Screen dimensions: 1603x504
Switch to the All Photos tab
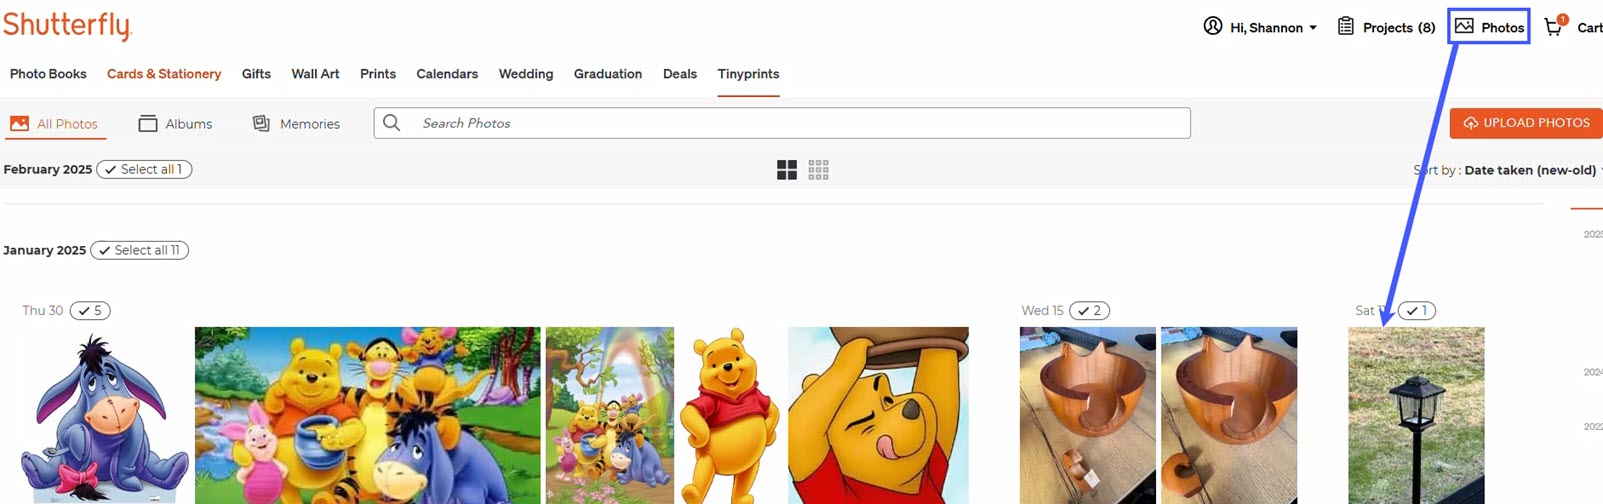pyautogui.click(x=54, y=124)
